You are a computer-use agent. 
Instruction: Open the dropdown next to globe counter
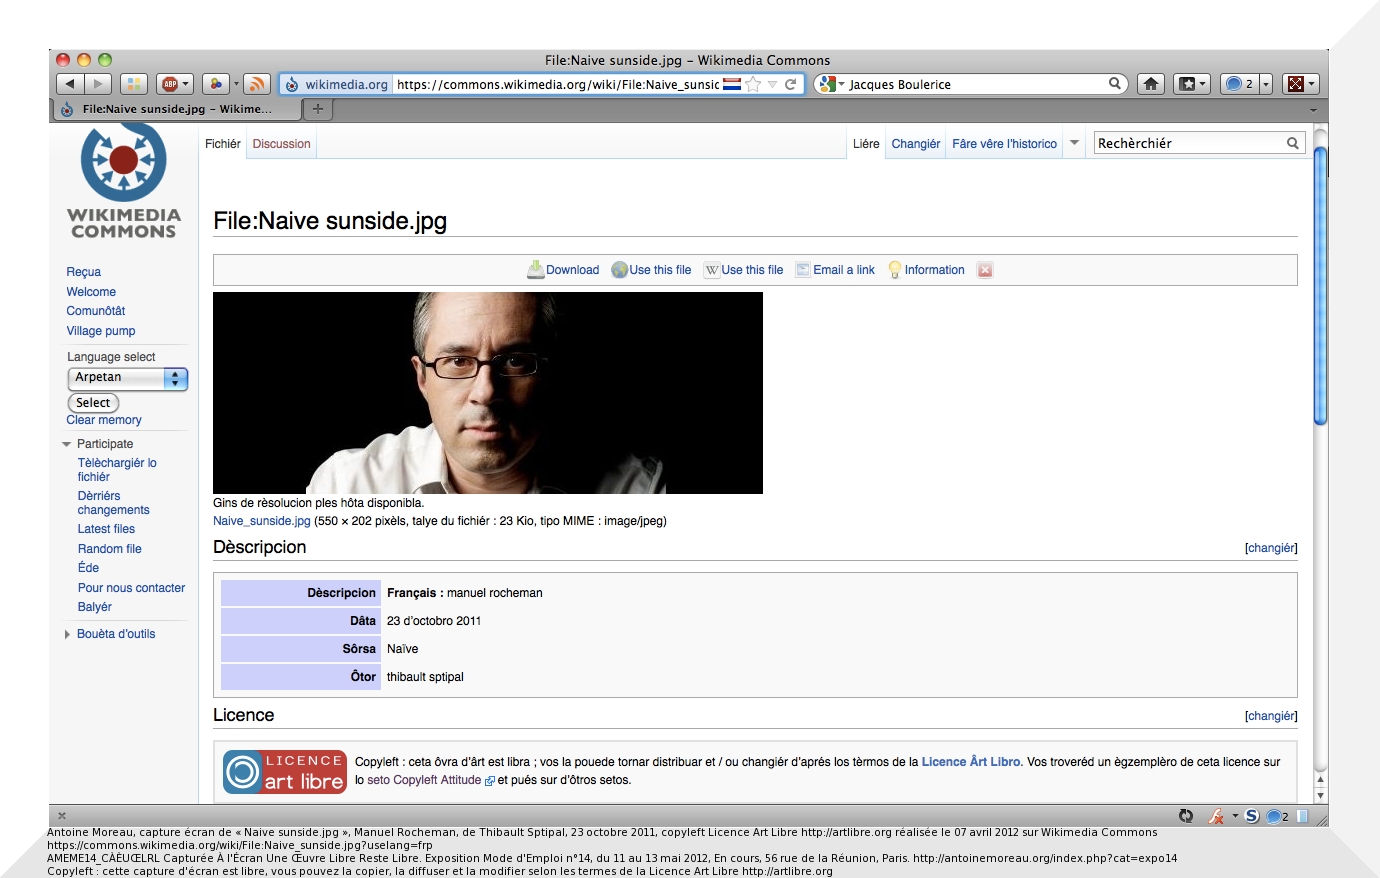click(x=1266, y=84)
